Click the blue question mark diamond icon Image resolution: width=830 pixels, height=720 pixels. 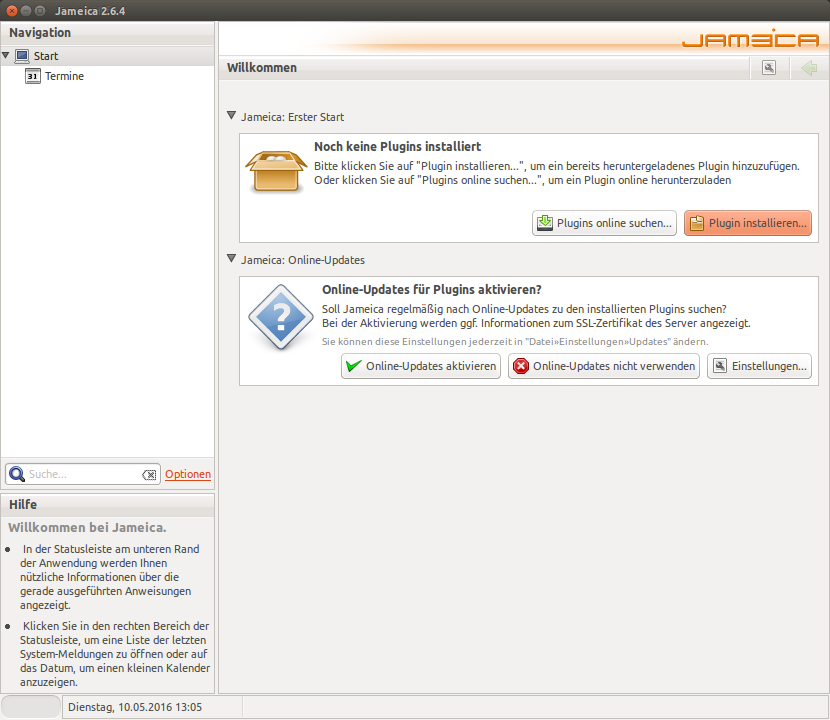click(x=281, y=317)
